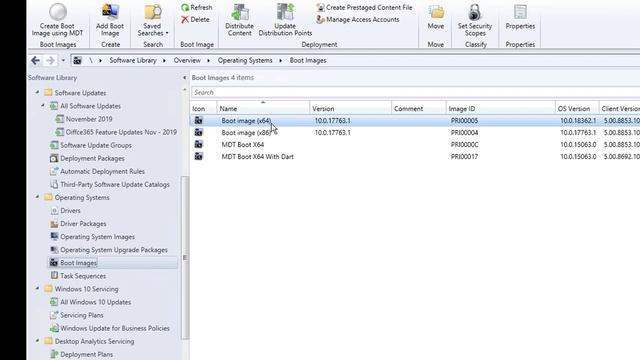Click OS Version 10.0.18362.1 cell
Viewport: 640px width, 360px height.
[x=578, y=121]
